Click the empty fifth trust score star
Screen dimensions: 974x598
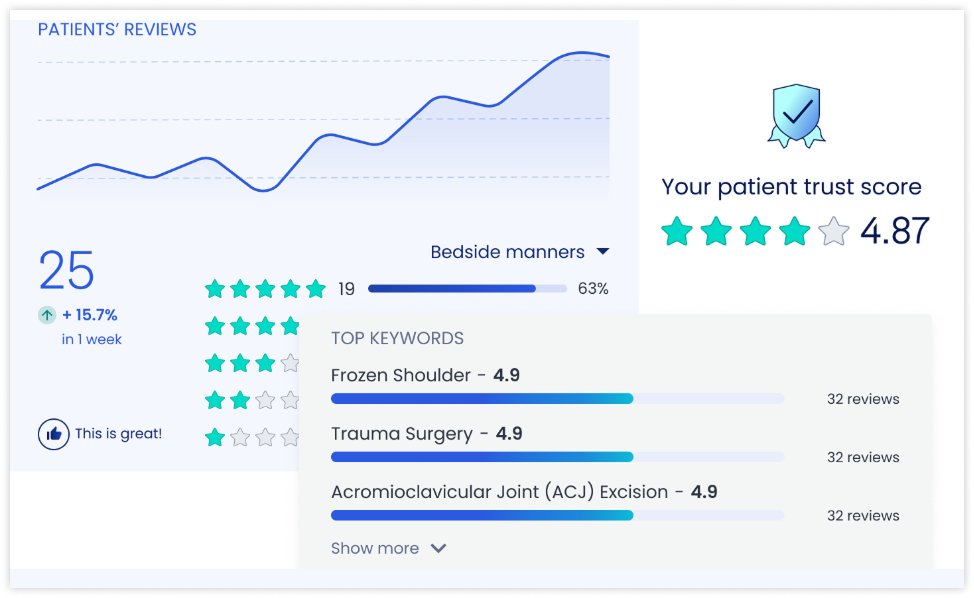click(x=833, y=232)
